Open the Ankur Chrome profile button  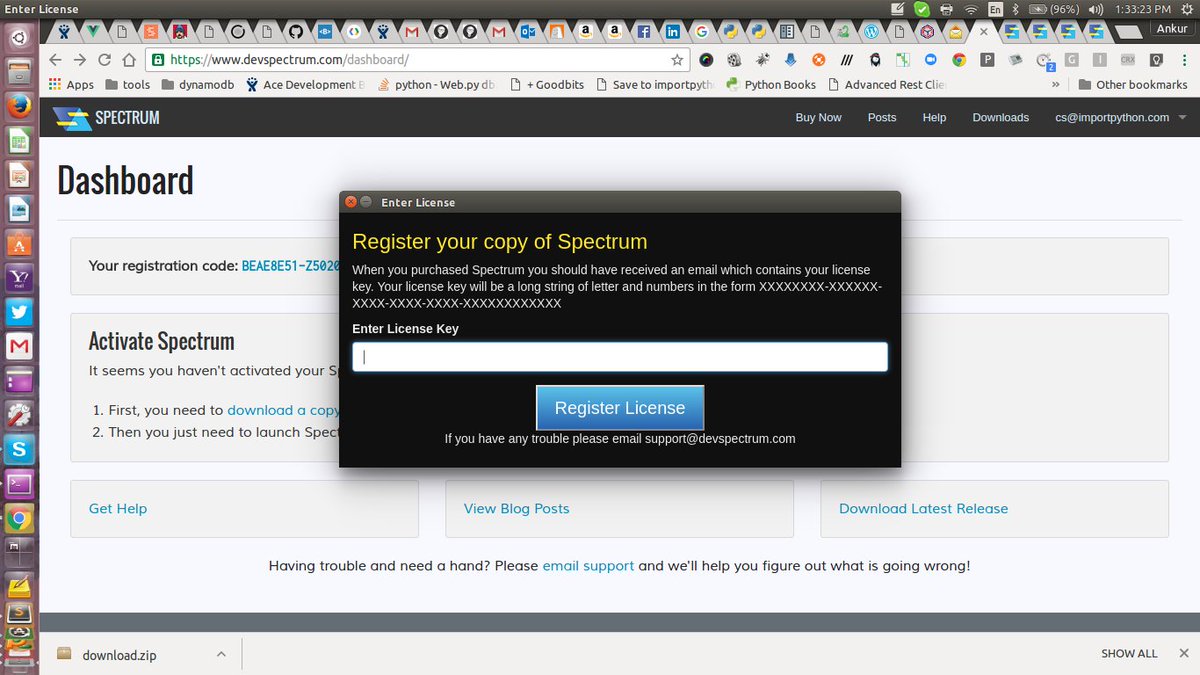coord(1172,29)
